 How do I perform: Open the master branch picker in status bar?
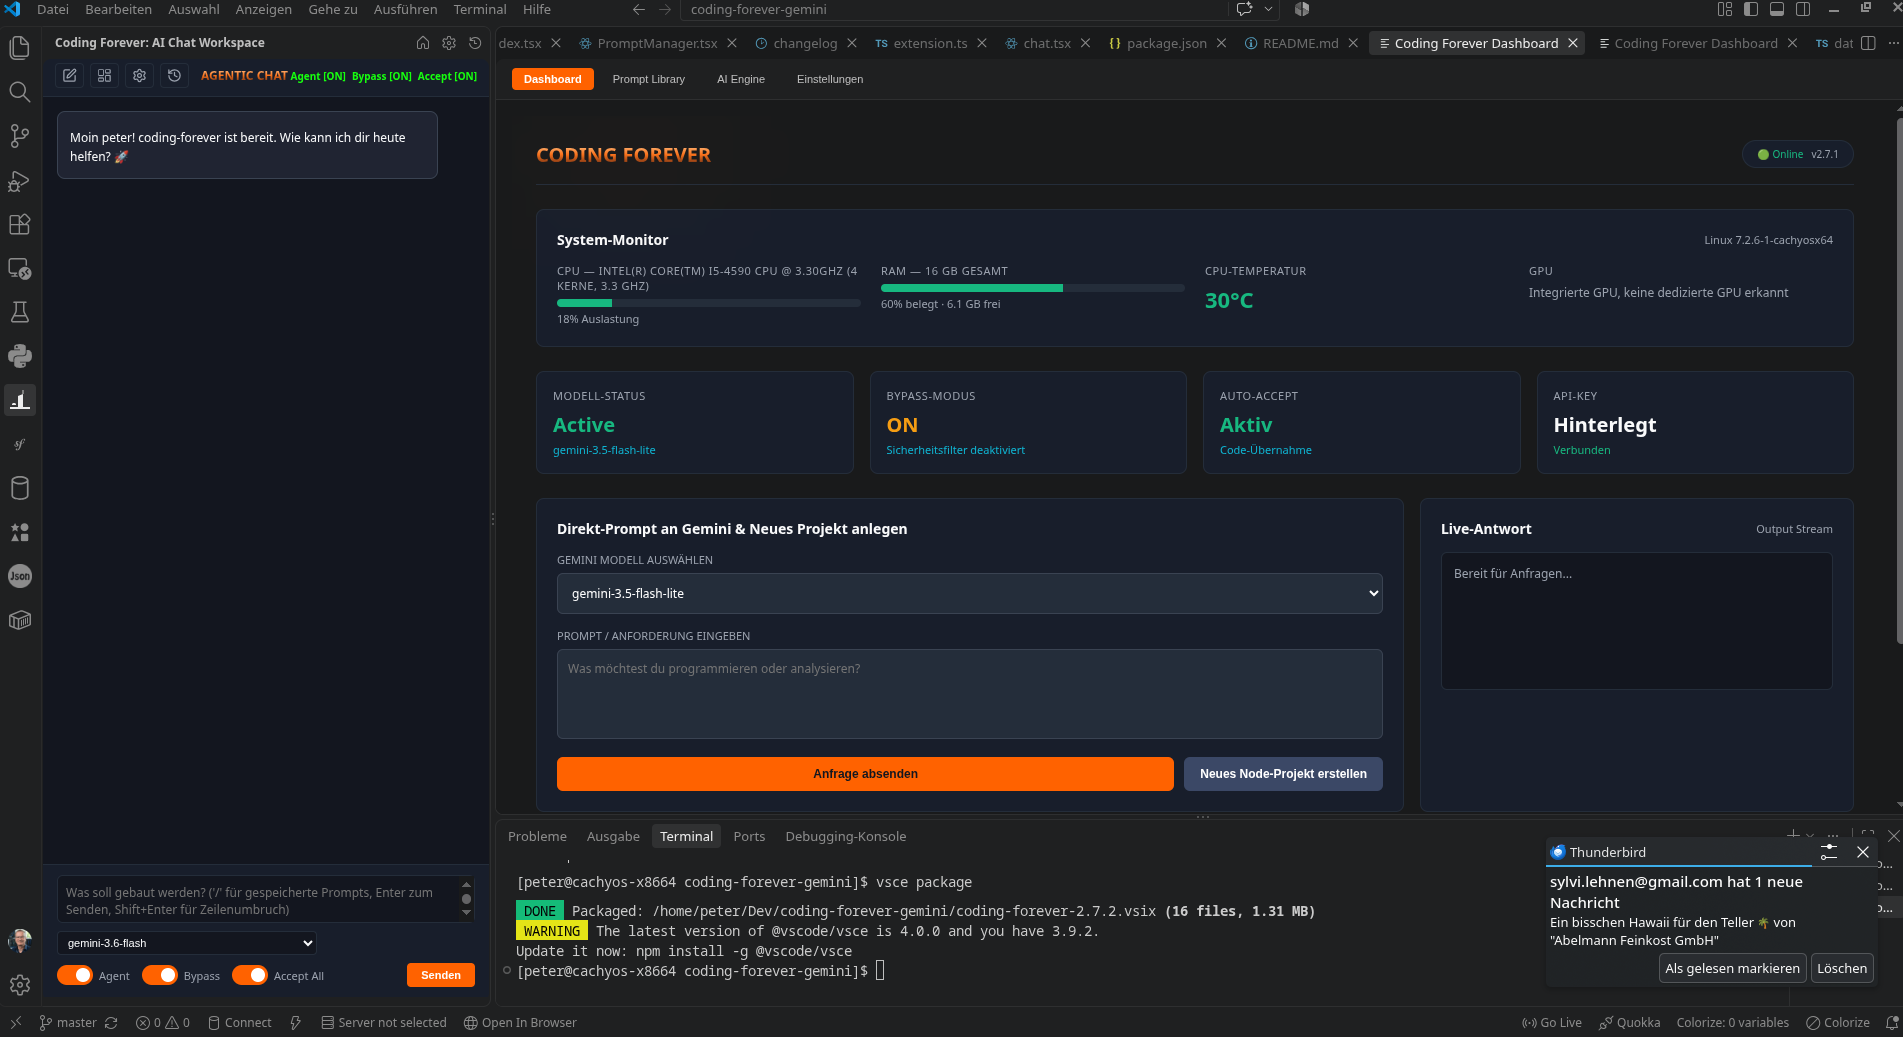click(68, 1022)
